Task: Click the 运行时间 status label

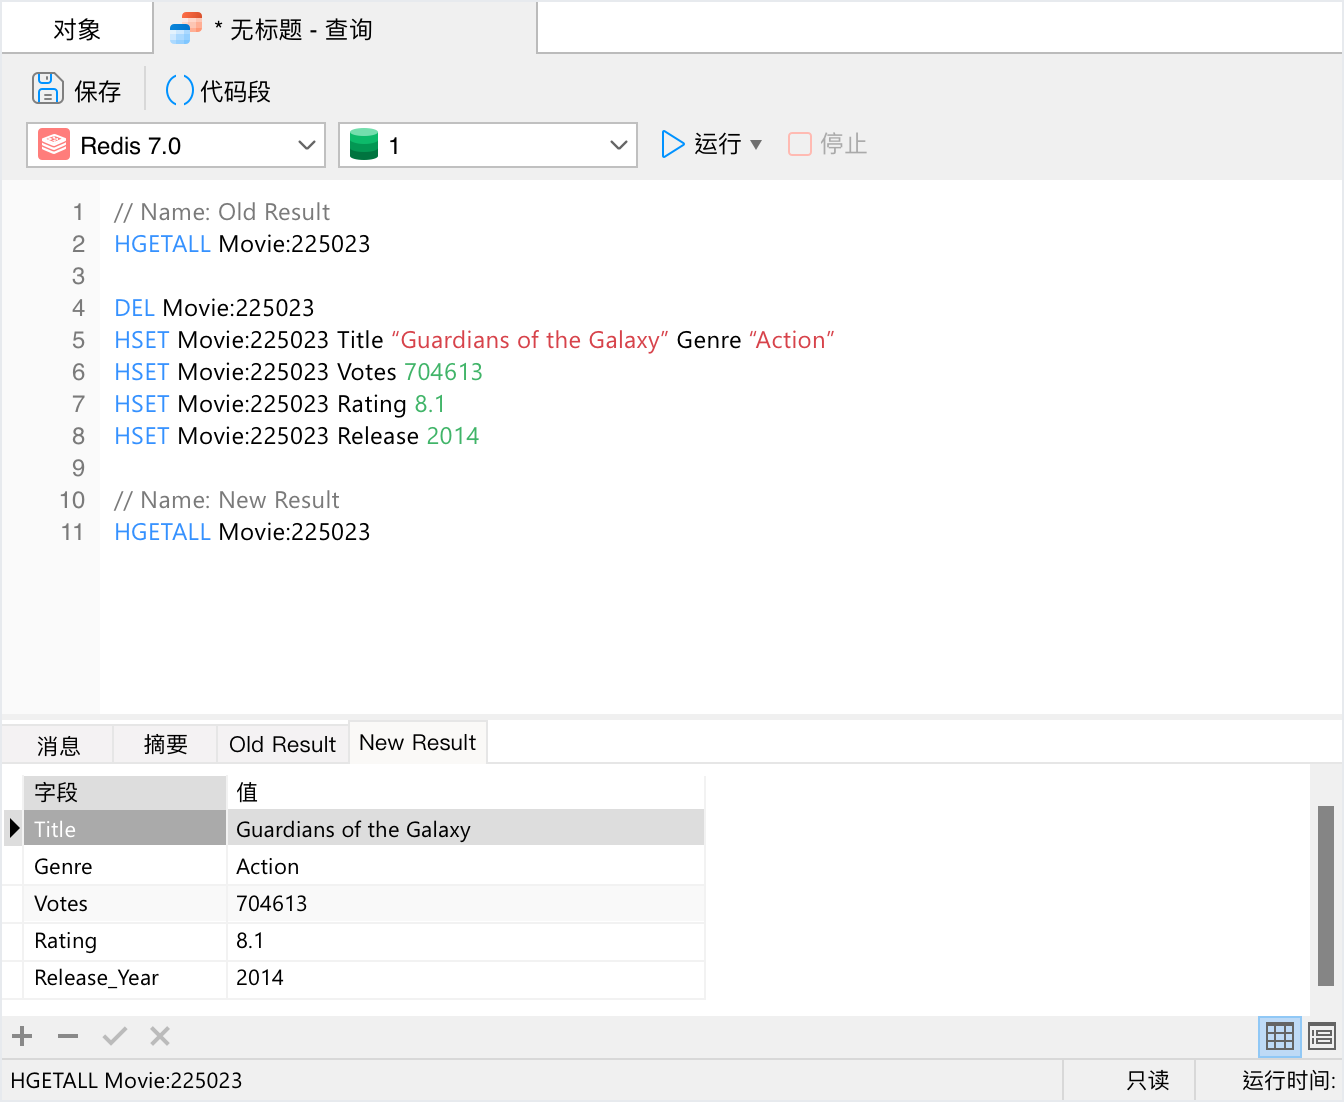Action: 1288,1080
